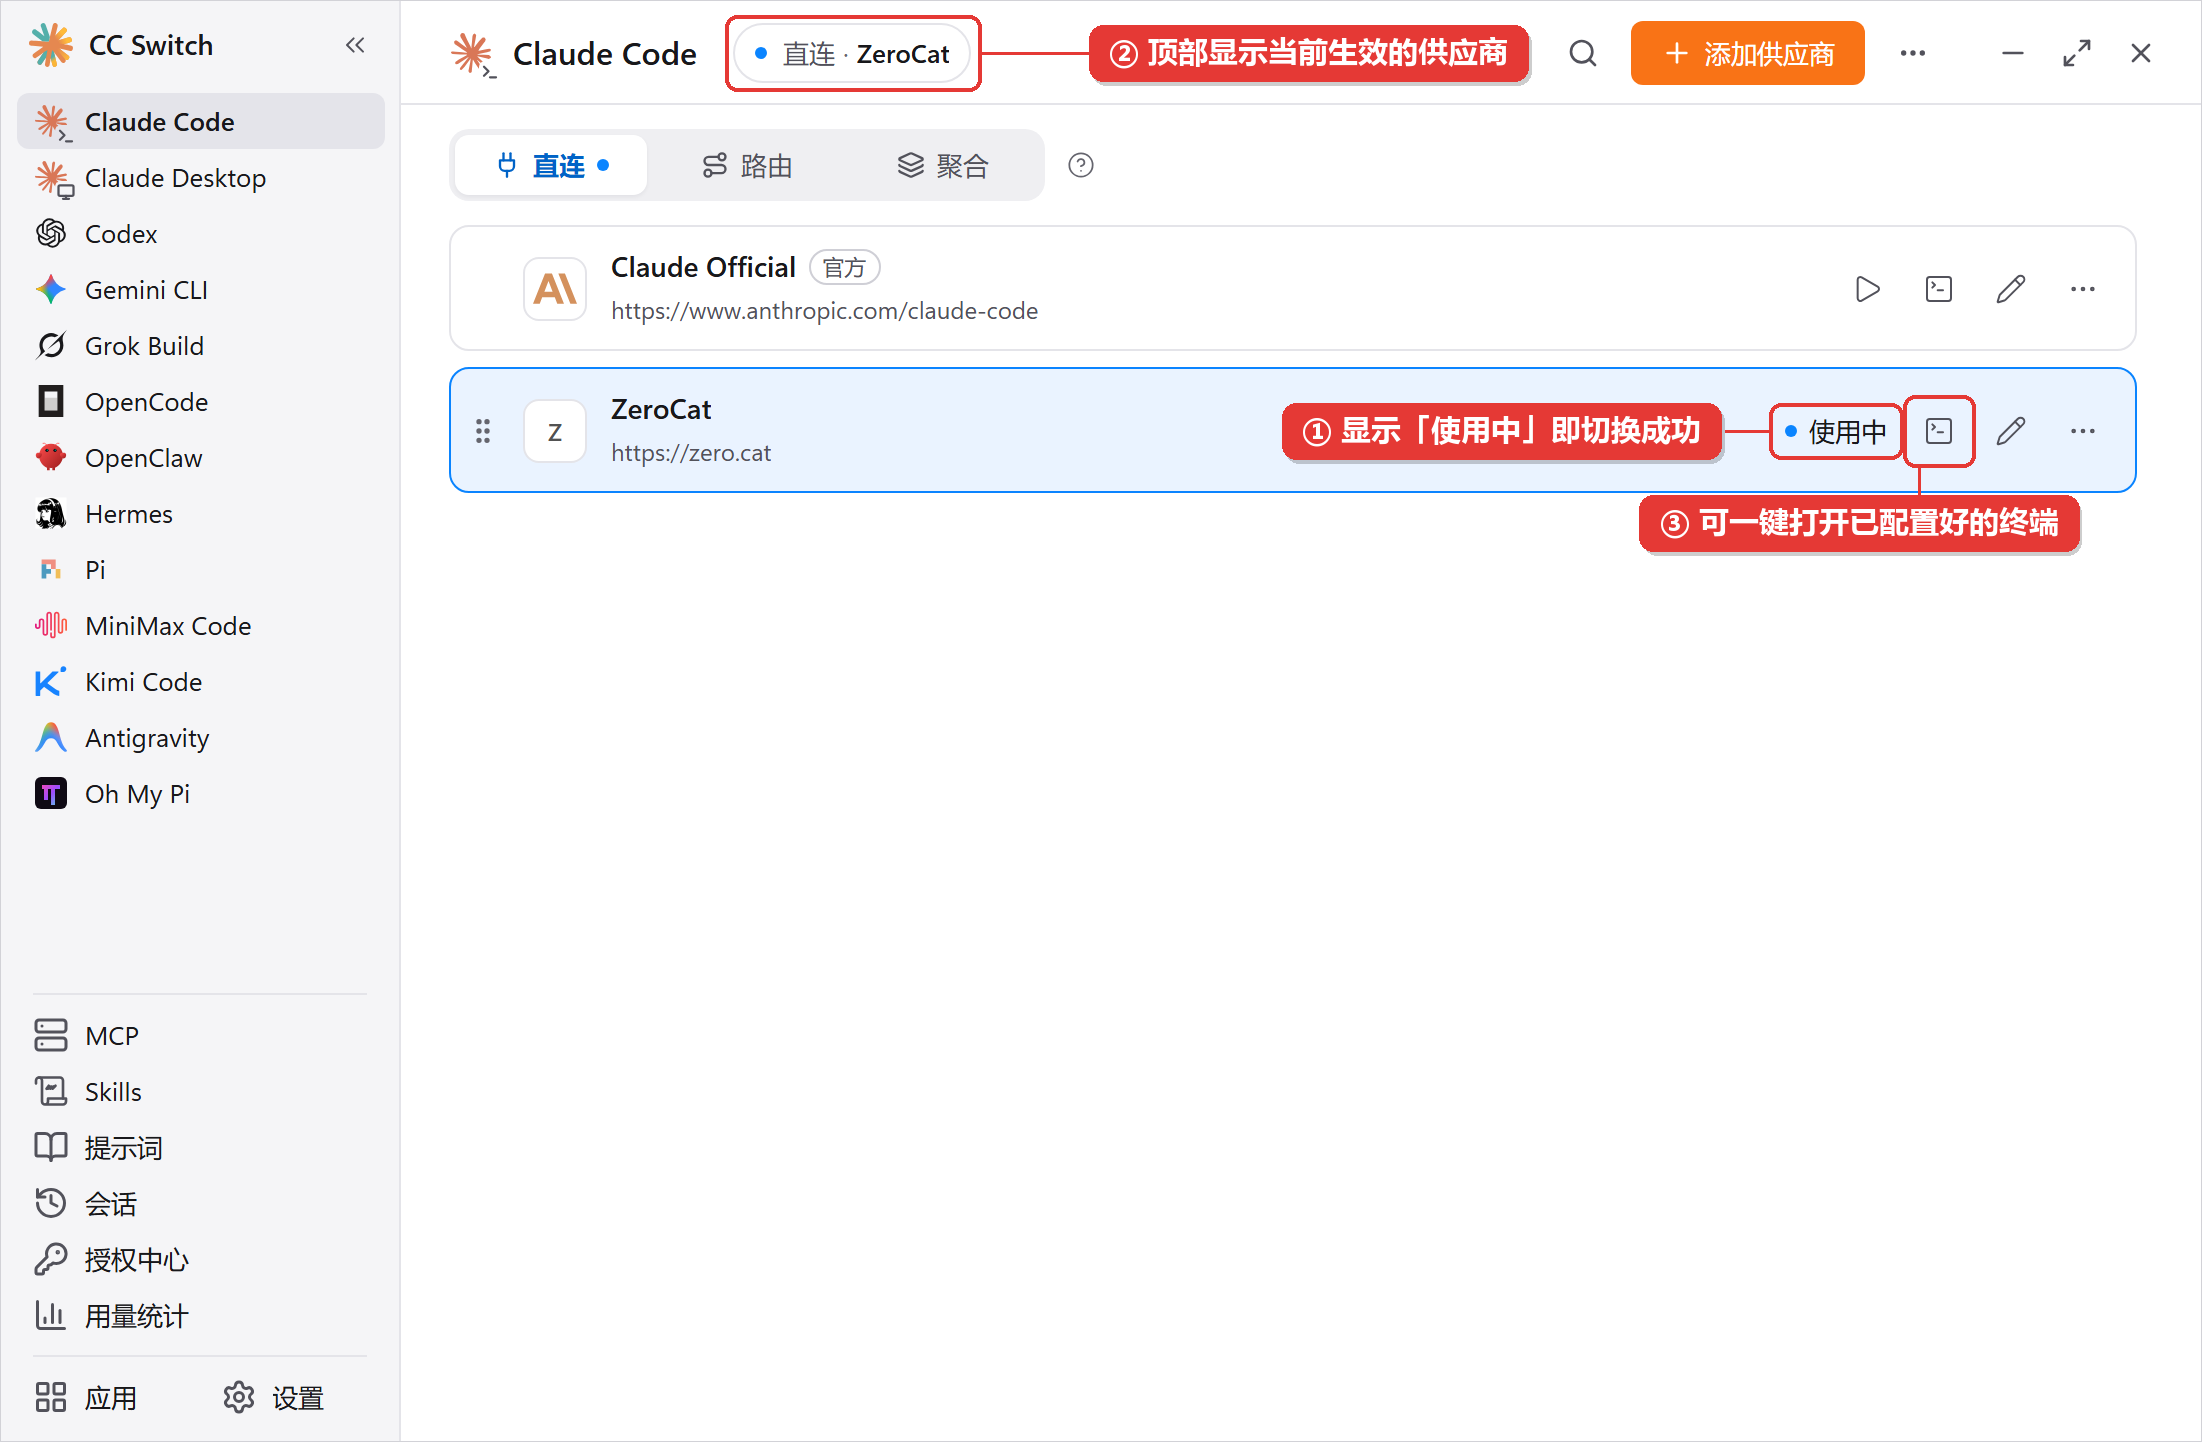Select Antigravity in the sidebar

click(x=200, y=738)
